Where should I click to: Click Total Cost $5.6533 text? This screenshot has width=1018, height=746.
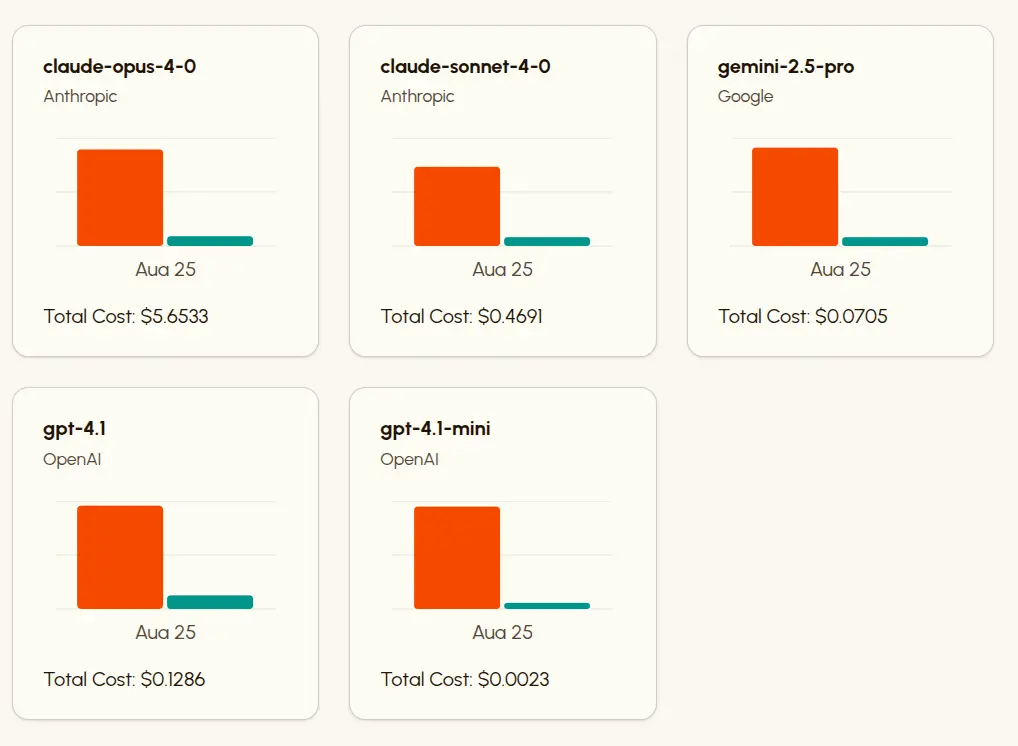126,316
